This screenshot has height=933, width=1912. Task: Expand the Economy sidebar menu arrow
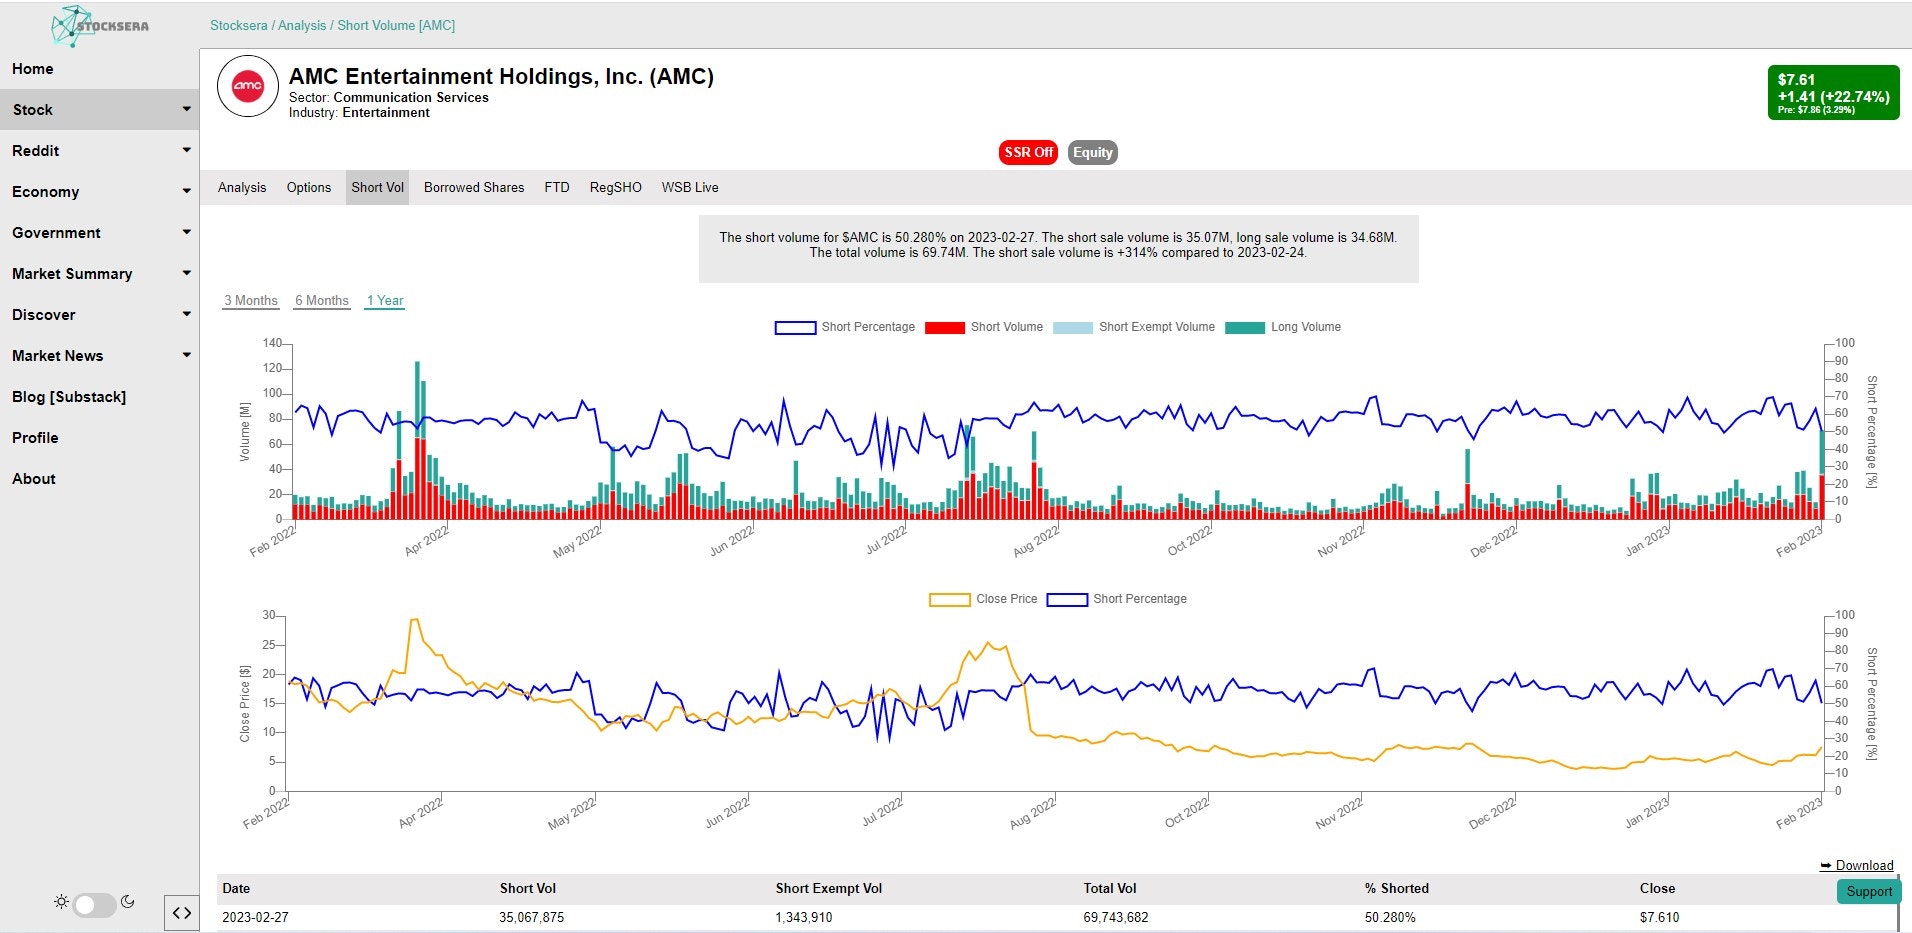click(x=186, y=191)
